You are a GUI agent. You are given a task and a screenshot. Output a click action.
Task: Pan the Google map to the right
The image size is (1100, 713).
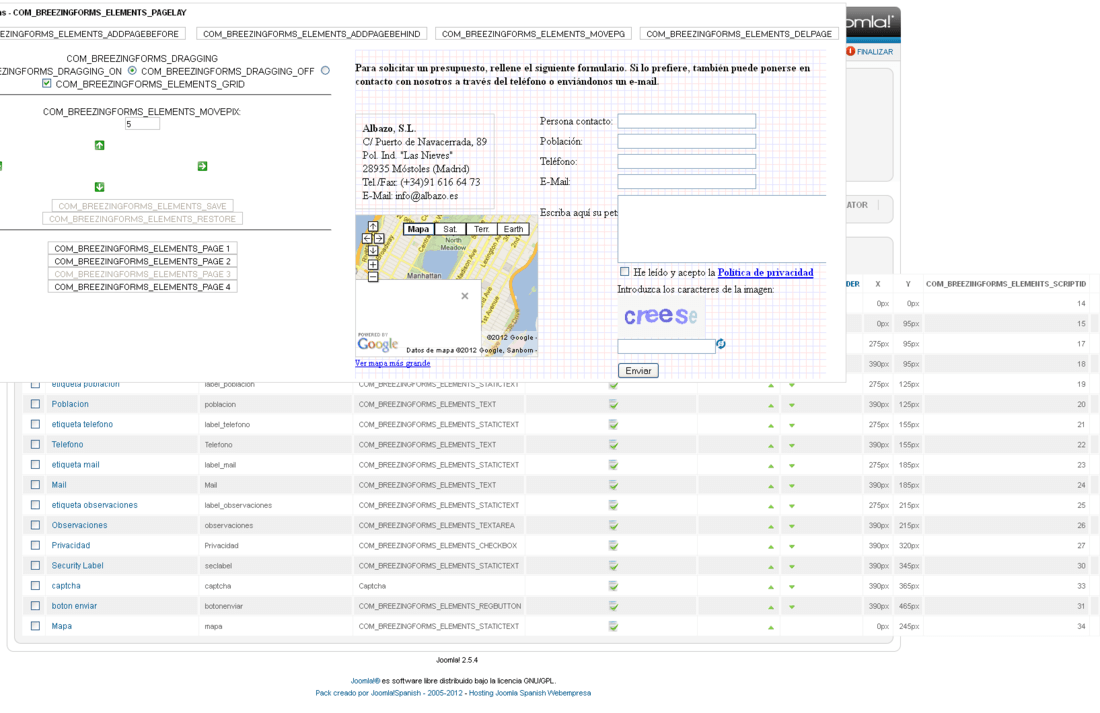click(379, 239)
